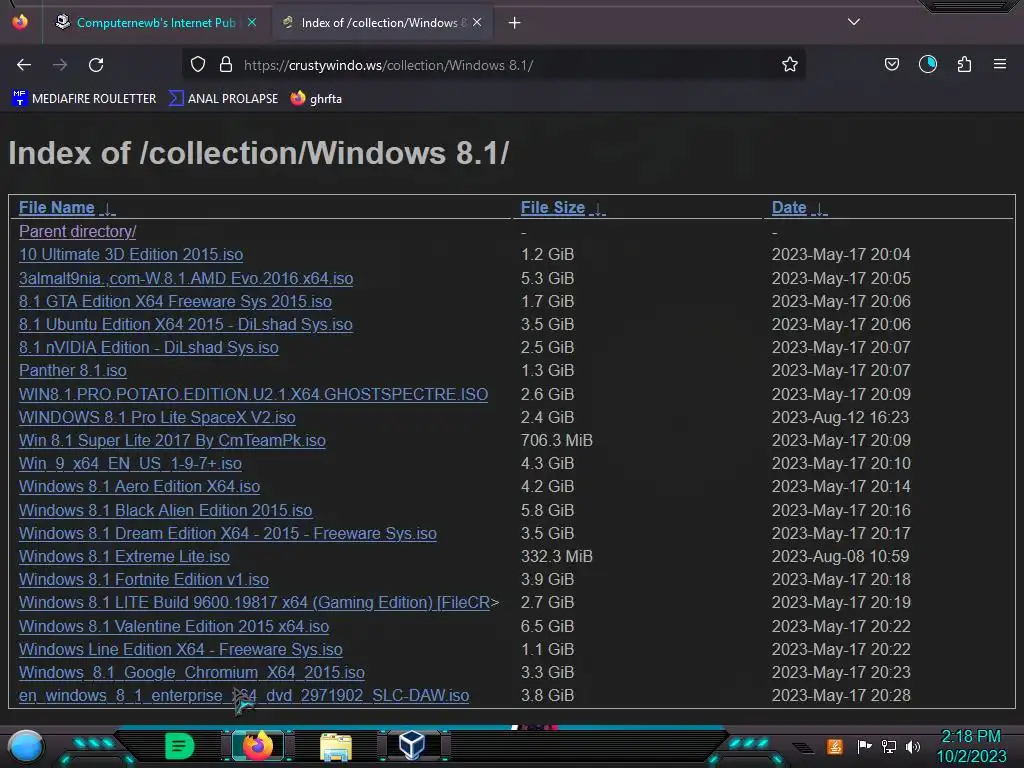Open Windows Line Edition X64 Freeware Sys link
This screenshot has width=1024, height=768.
pos(180,649)
